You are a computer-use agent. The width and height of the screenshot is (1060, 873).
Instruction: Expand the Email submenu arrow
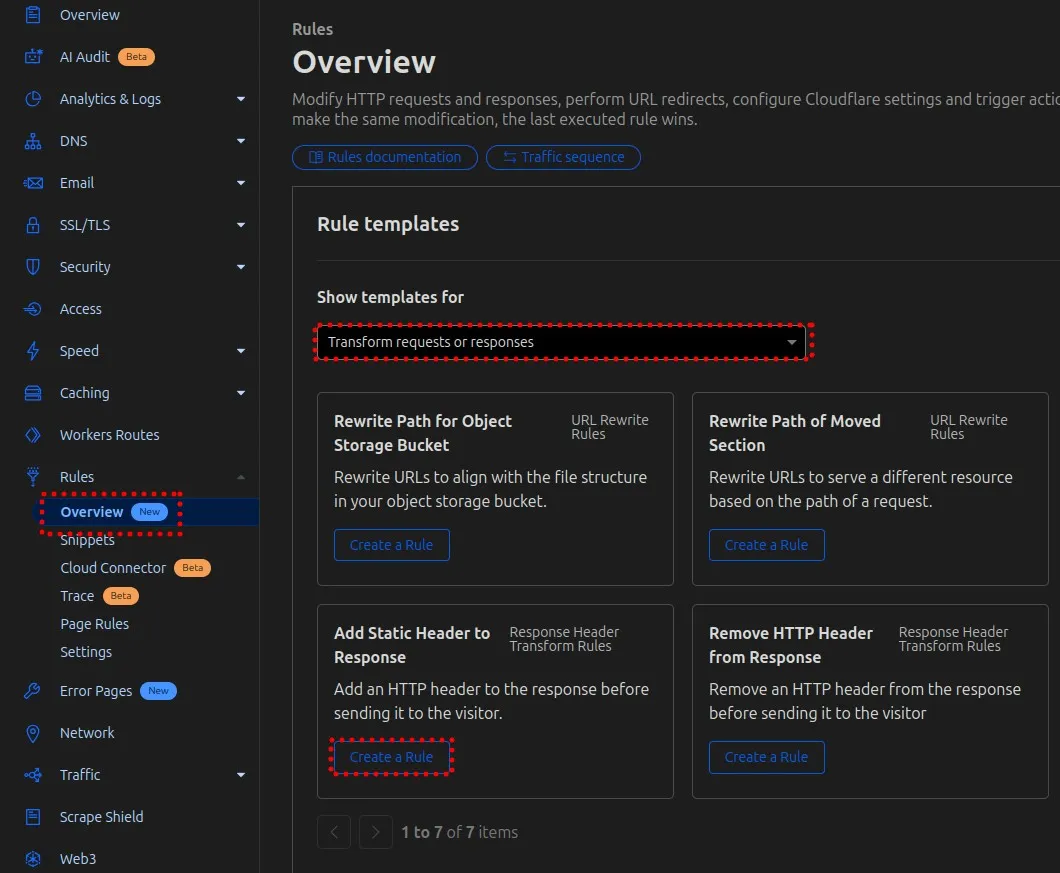241,183
